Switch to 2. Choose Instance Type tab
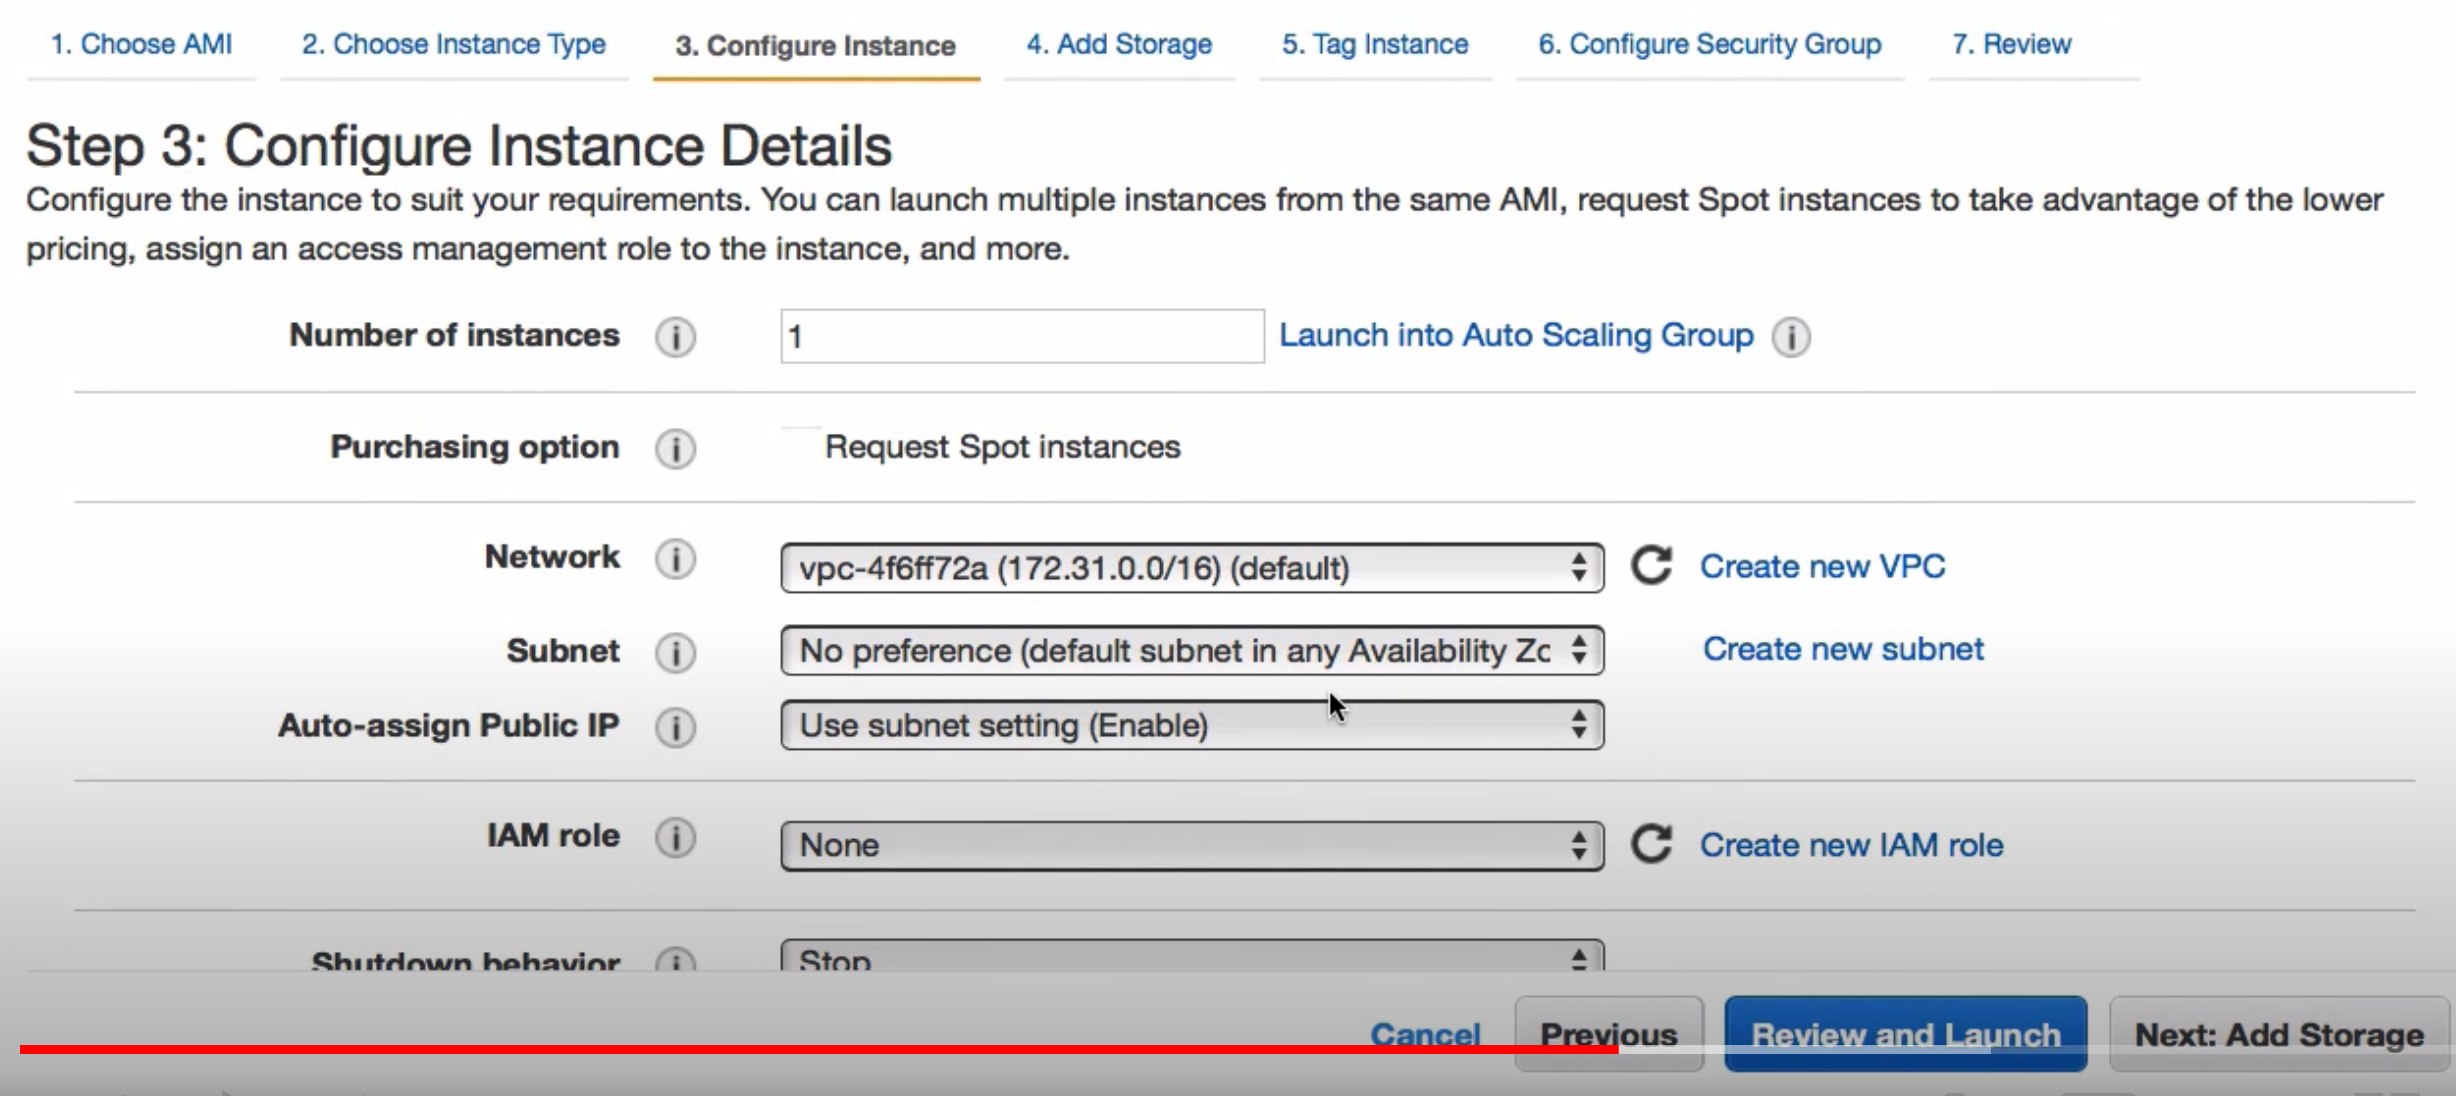 point(454,44)
